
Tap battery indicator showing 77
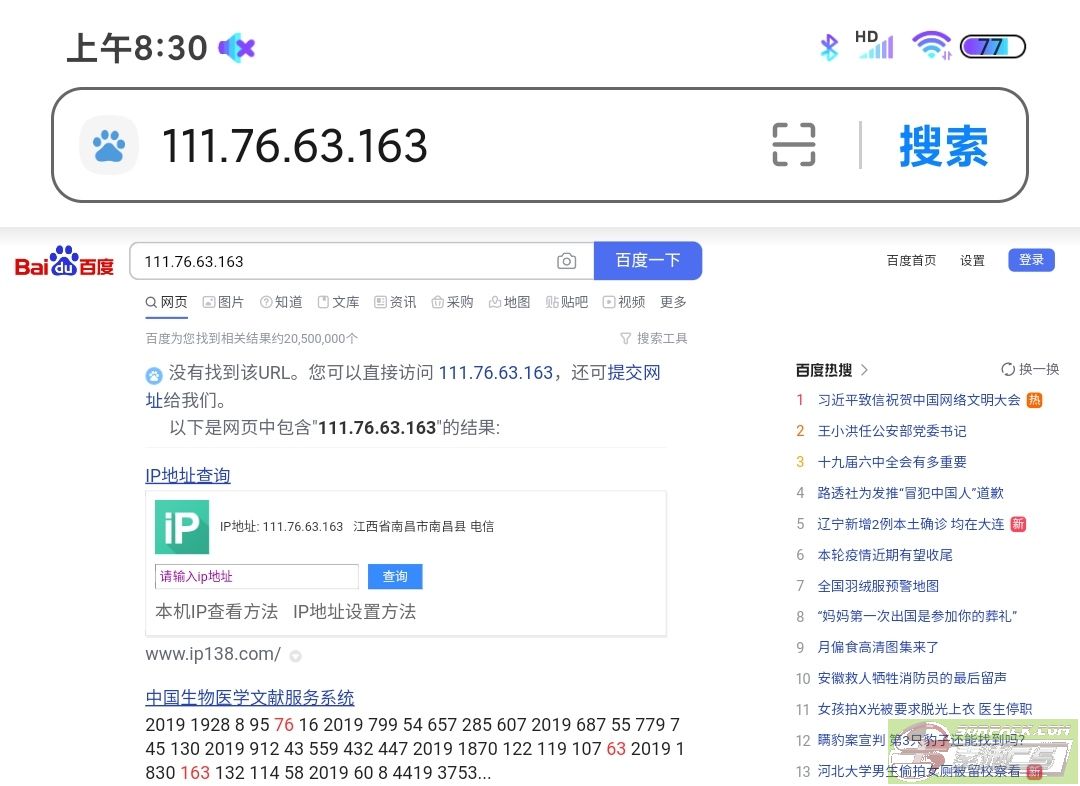pos(993,46)
